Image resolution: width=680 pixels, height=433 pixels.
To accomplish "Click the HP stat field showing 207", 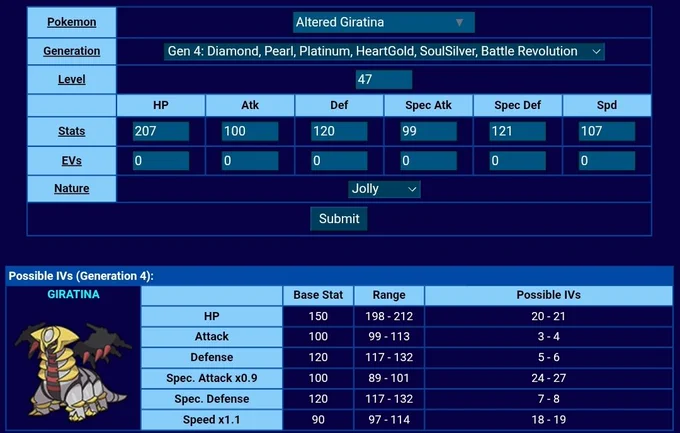I will (x=161, y=131).
